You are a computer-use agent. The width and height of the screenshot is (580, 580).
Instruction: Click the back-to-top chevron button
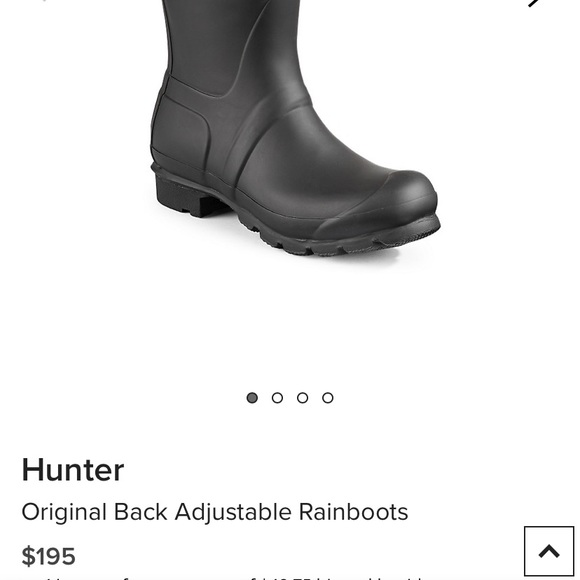549,551
